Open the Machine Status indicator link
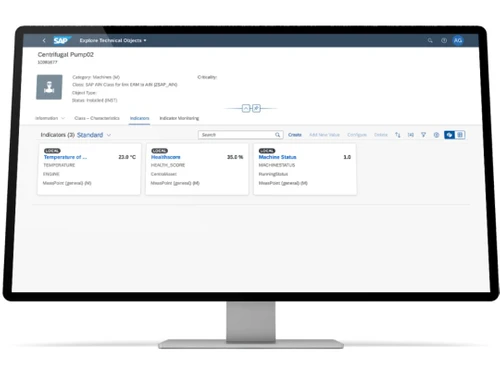The height and width of the screenshot is (375, 500). pos(277,157)
